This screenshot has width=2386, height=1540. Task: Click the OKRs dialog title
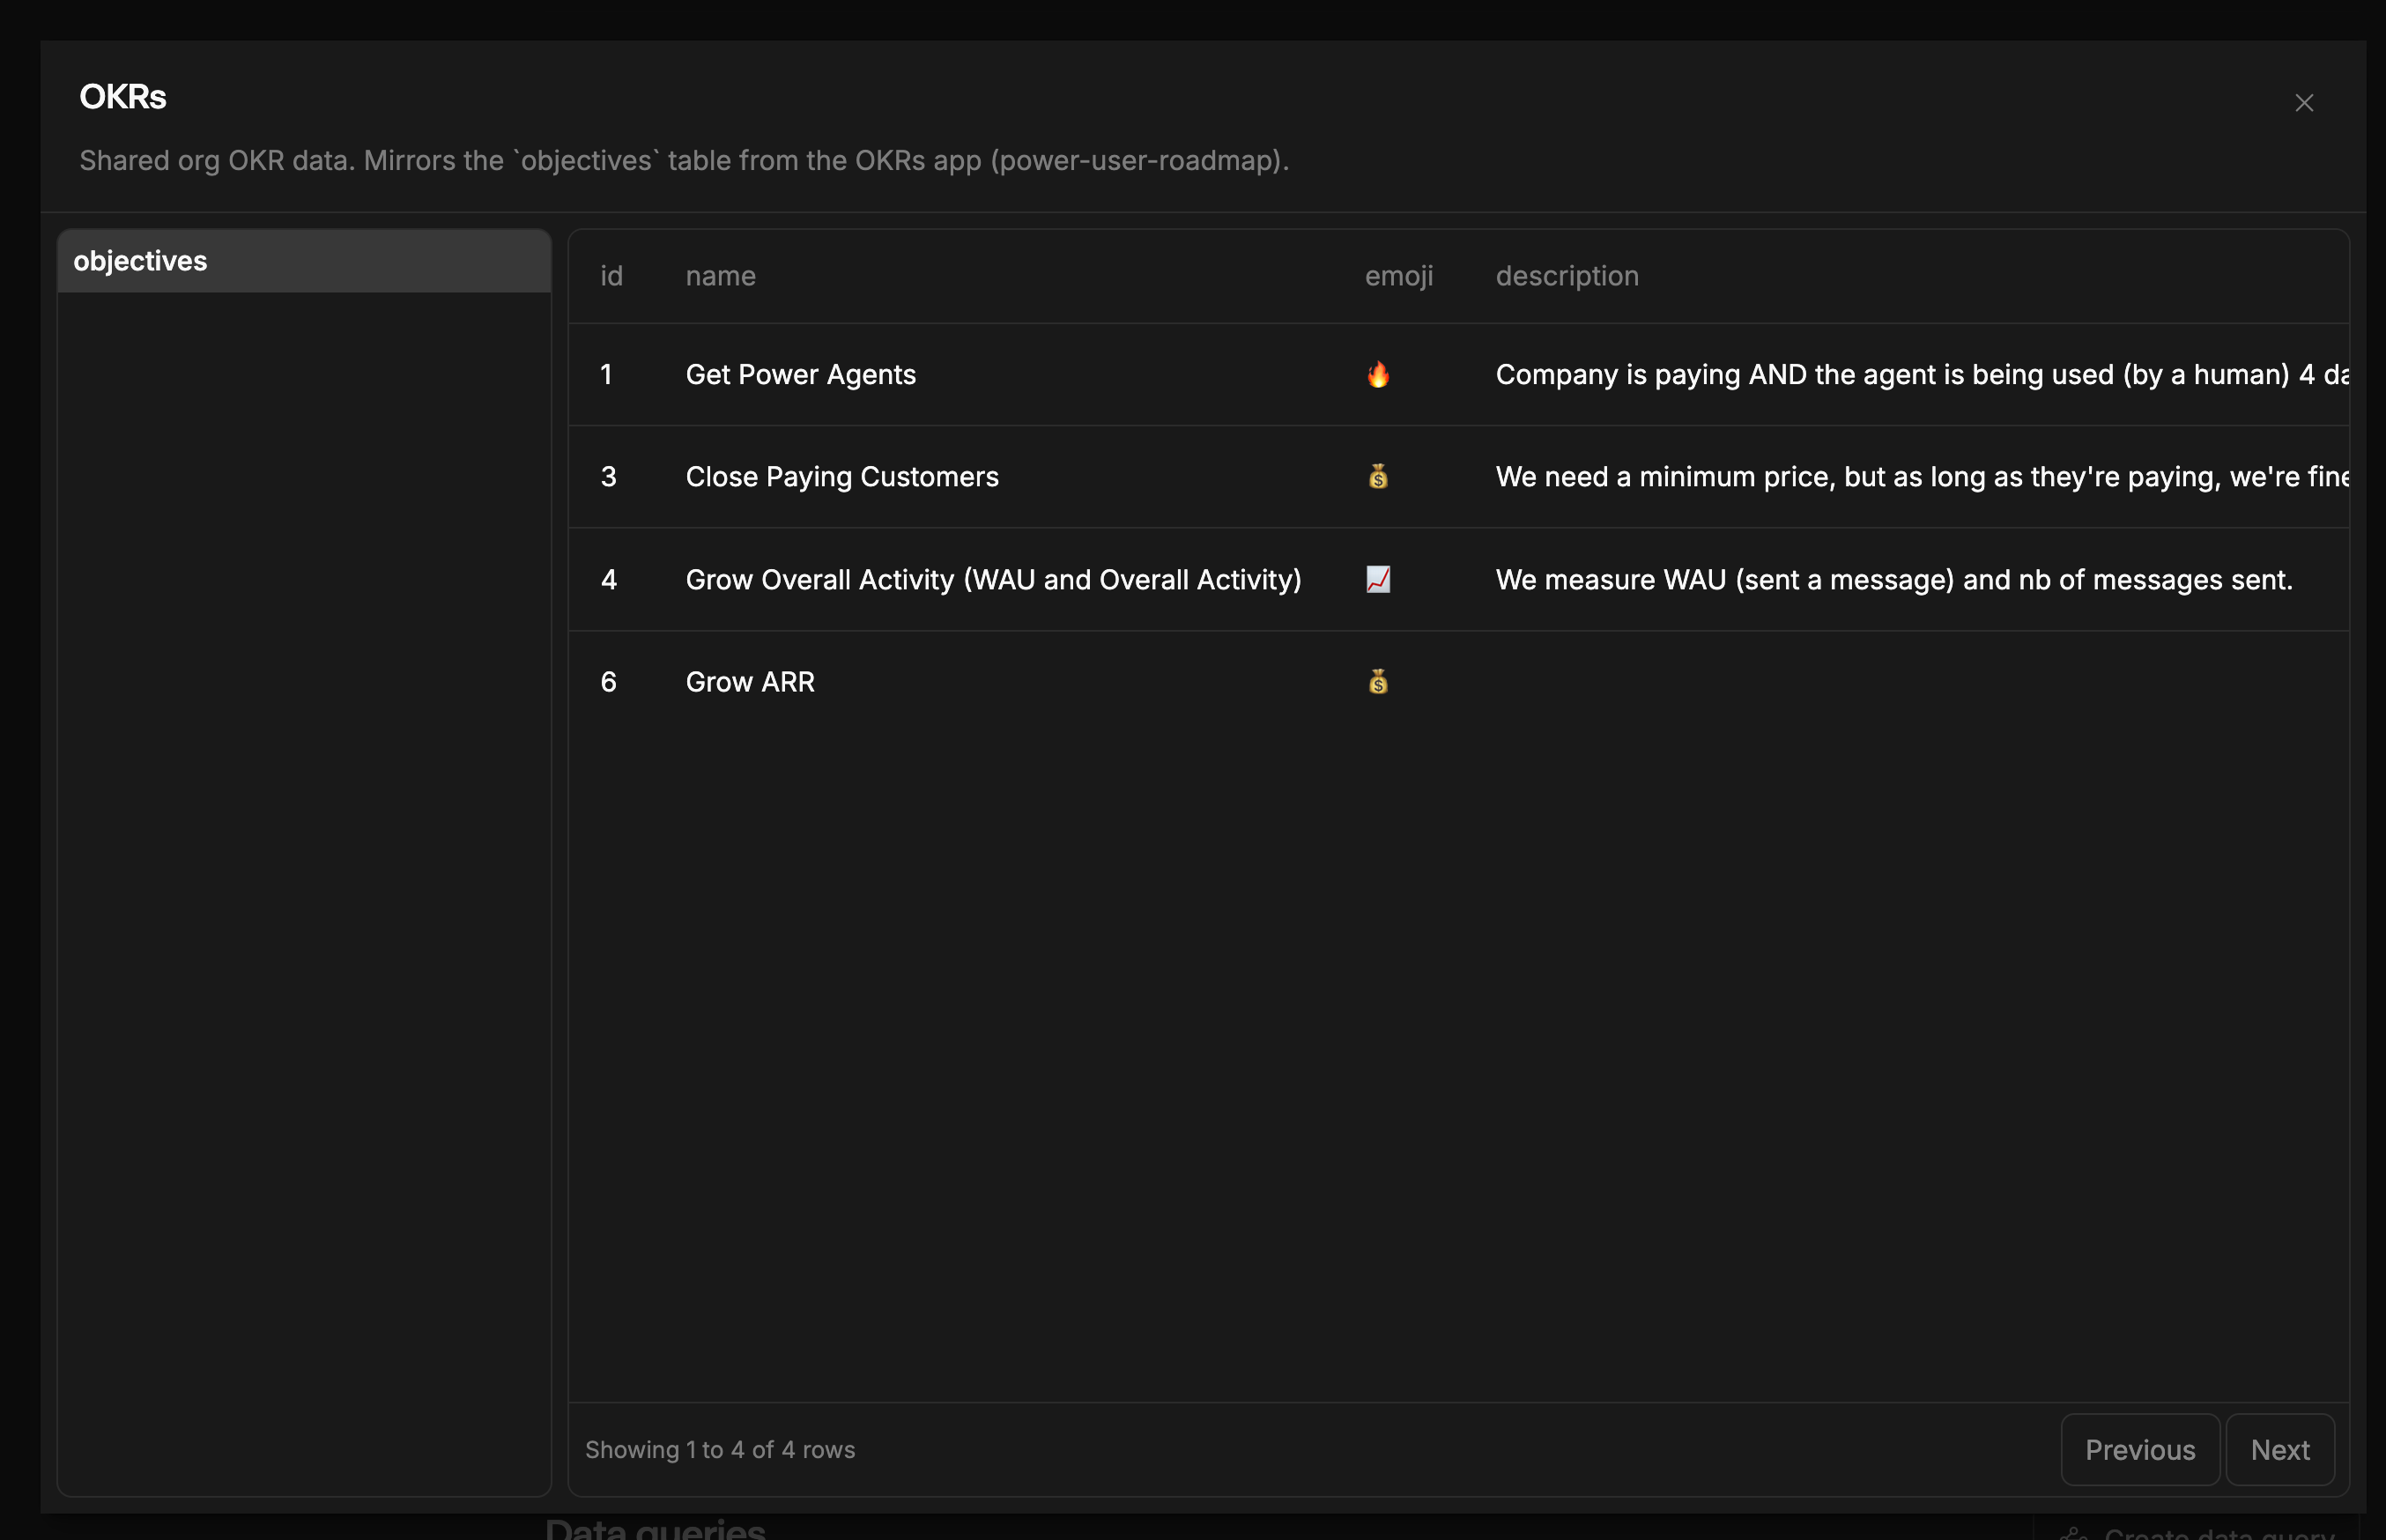click(x=123, y=97)
